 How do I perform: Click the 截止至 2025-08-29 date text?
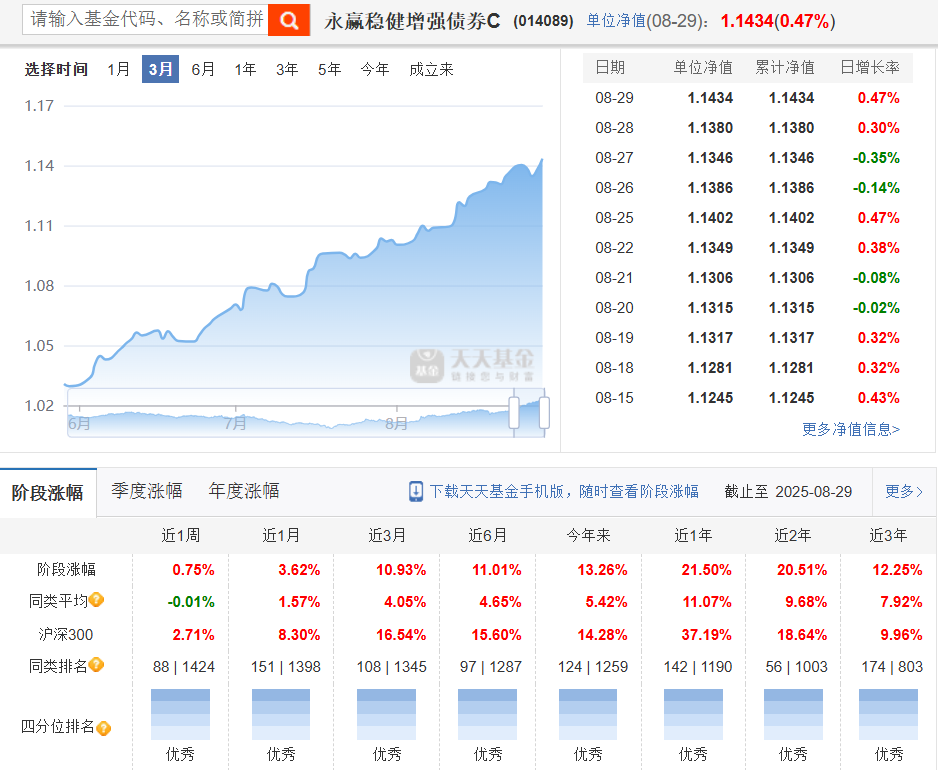click(788, 491)
